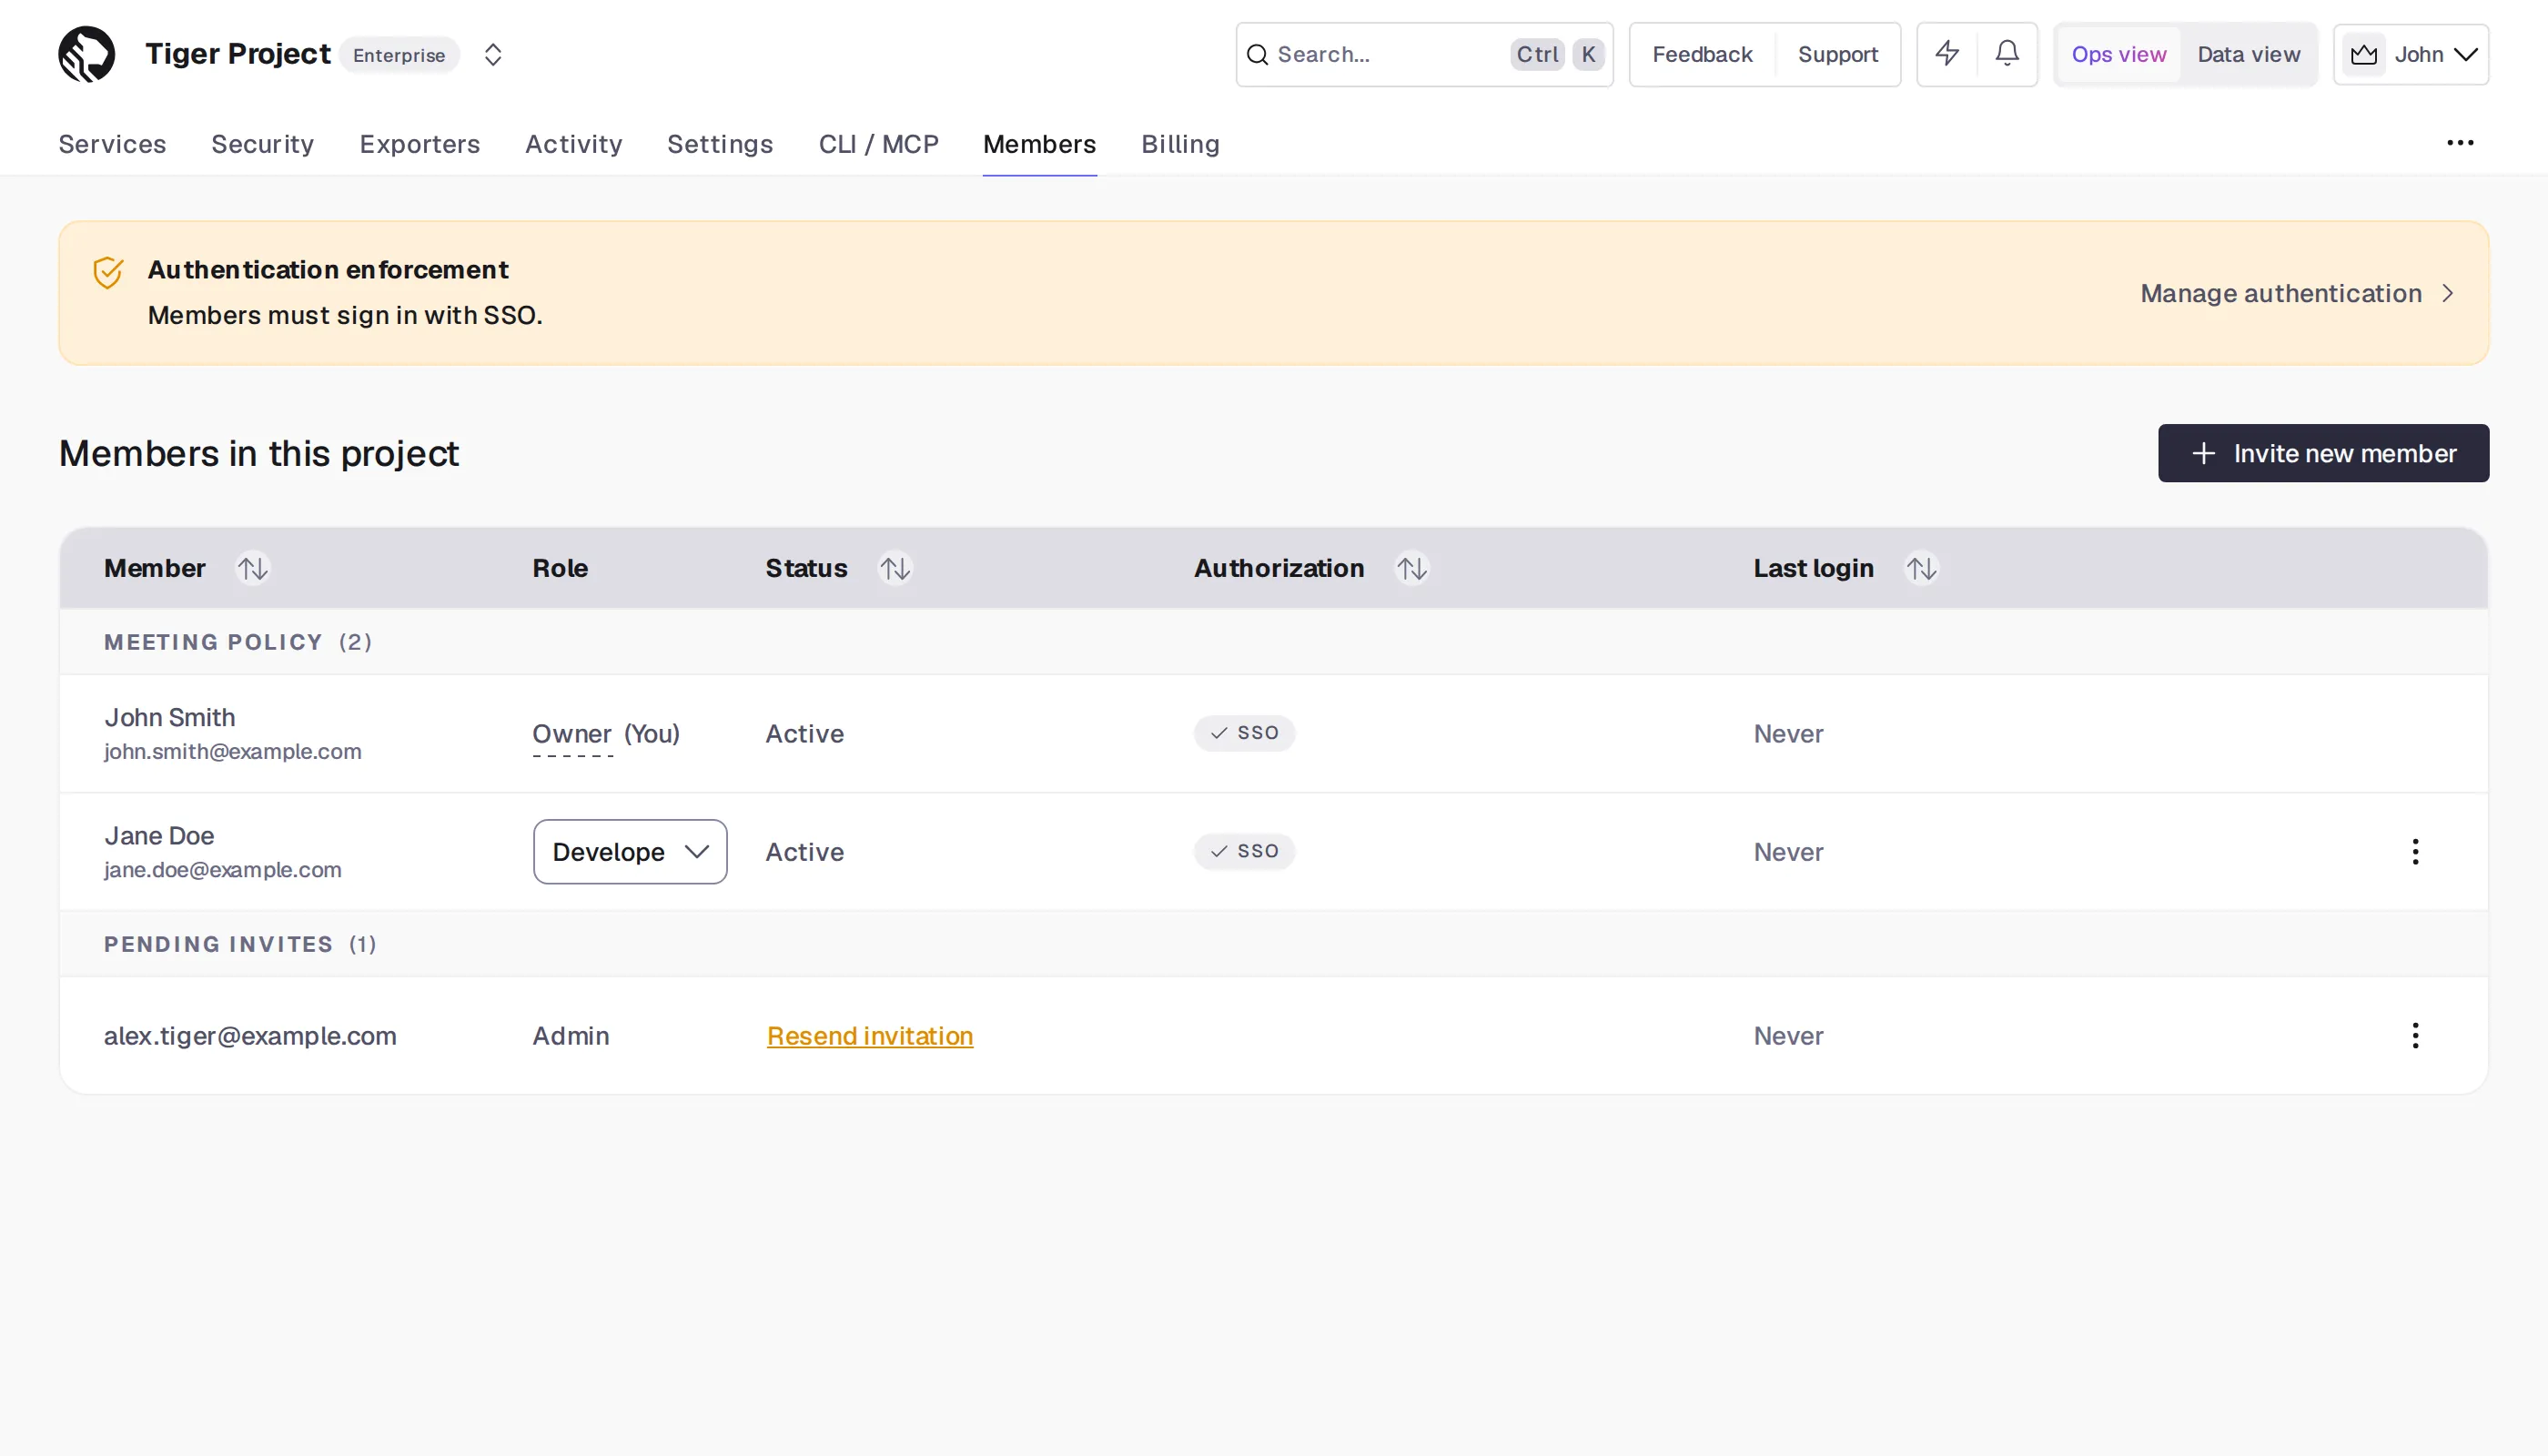
Task: Open Jane Doe's Developer role dropdown
Action: [630, 852]
